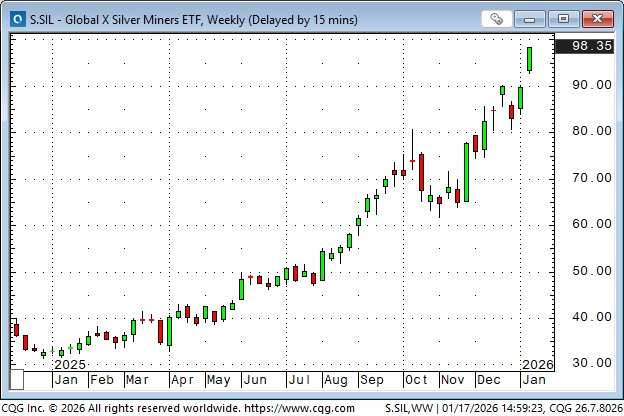Click the Apr label on the time axis

coord(183,380)
